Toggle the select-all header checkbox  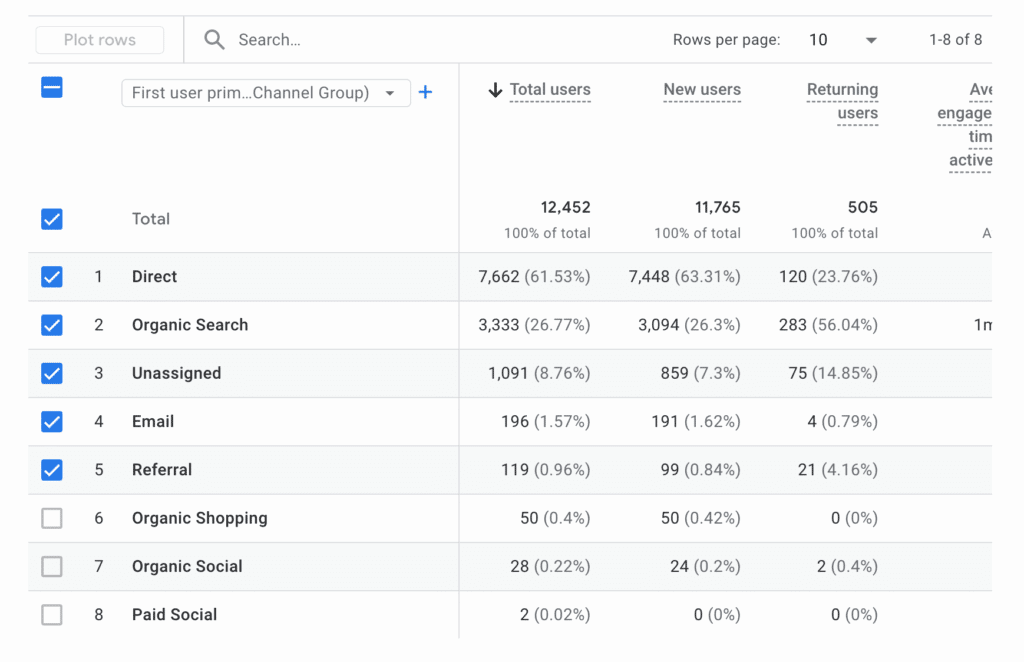(52, 88)
